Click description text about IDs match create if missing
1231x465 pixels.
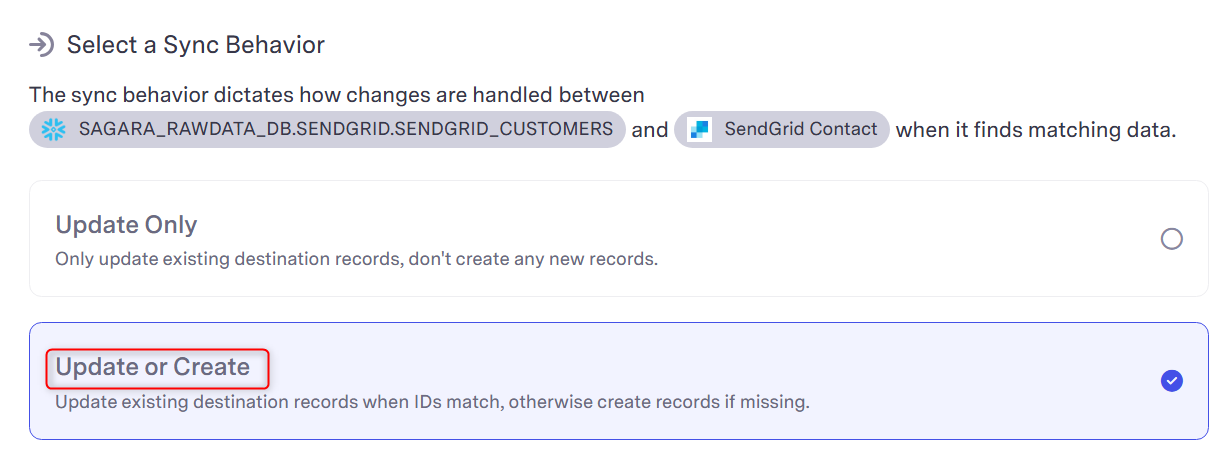(432, 402)
